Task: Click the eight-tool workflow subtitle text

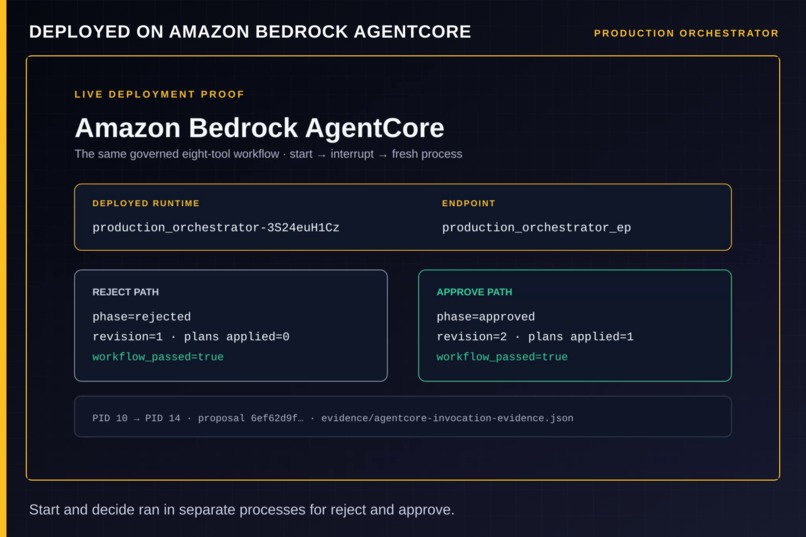Action: point(268,154)
